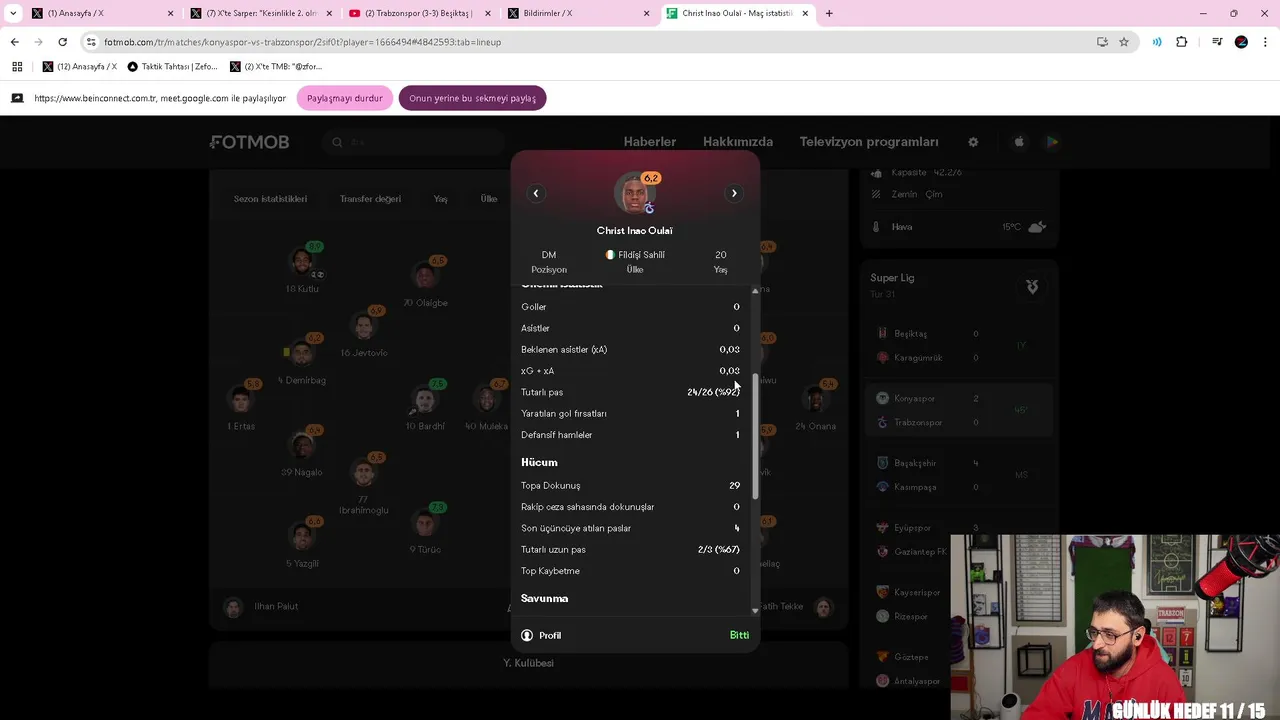Click the Google Play icon

click(x=1052, y=142)
